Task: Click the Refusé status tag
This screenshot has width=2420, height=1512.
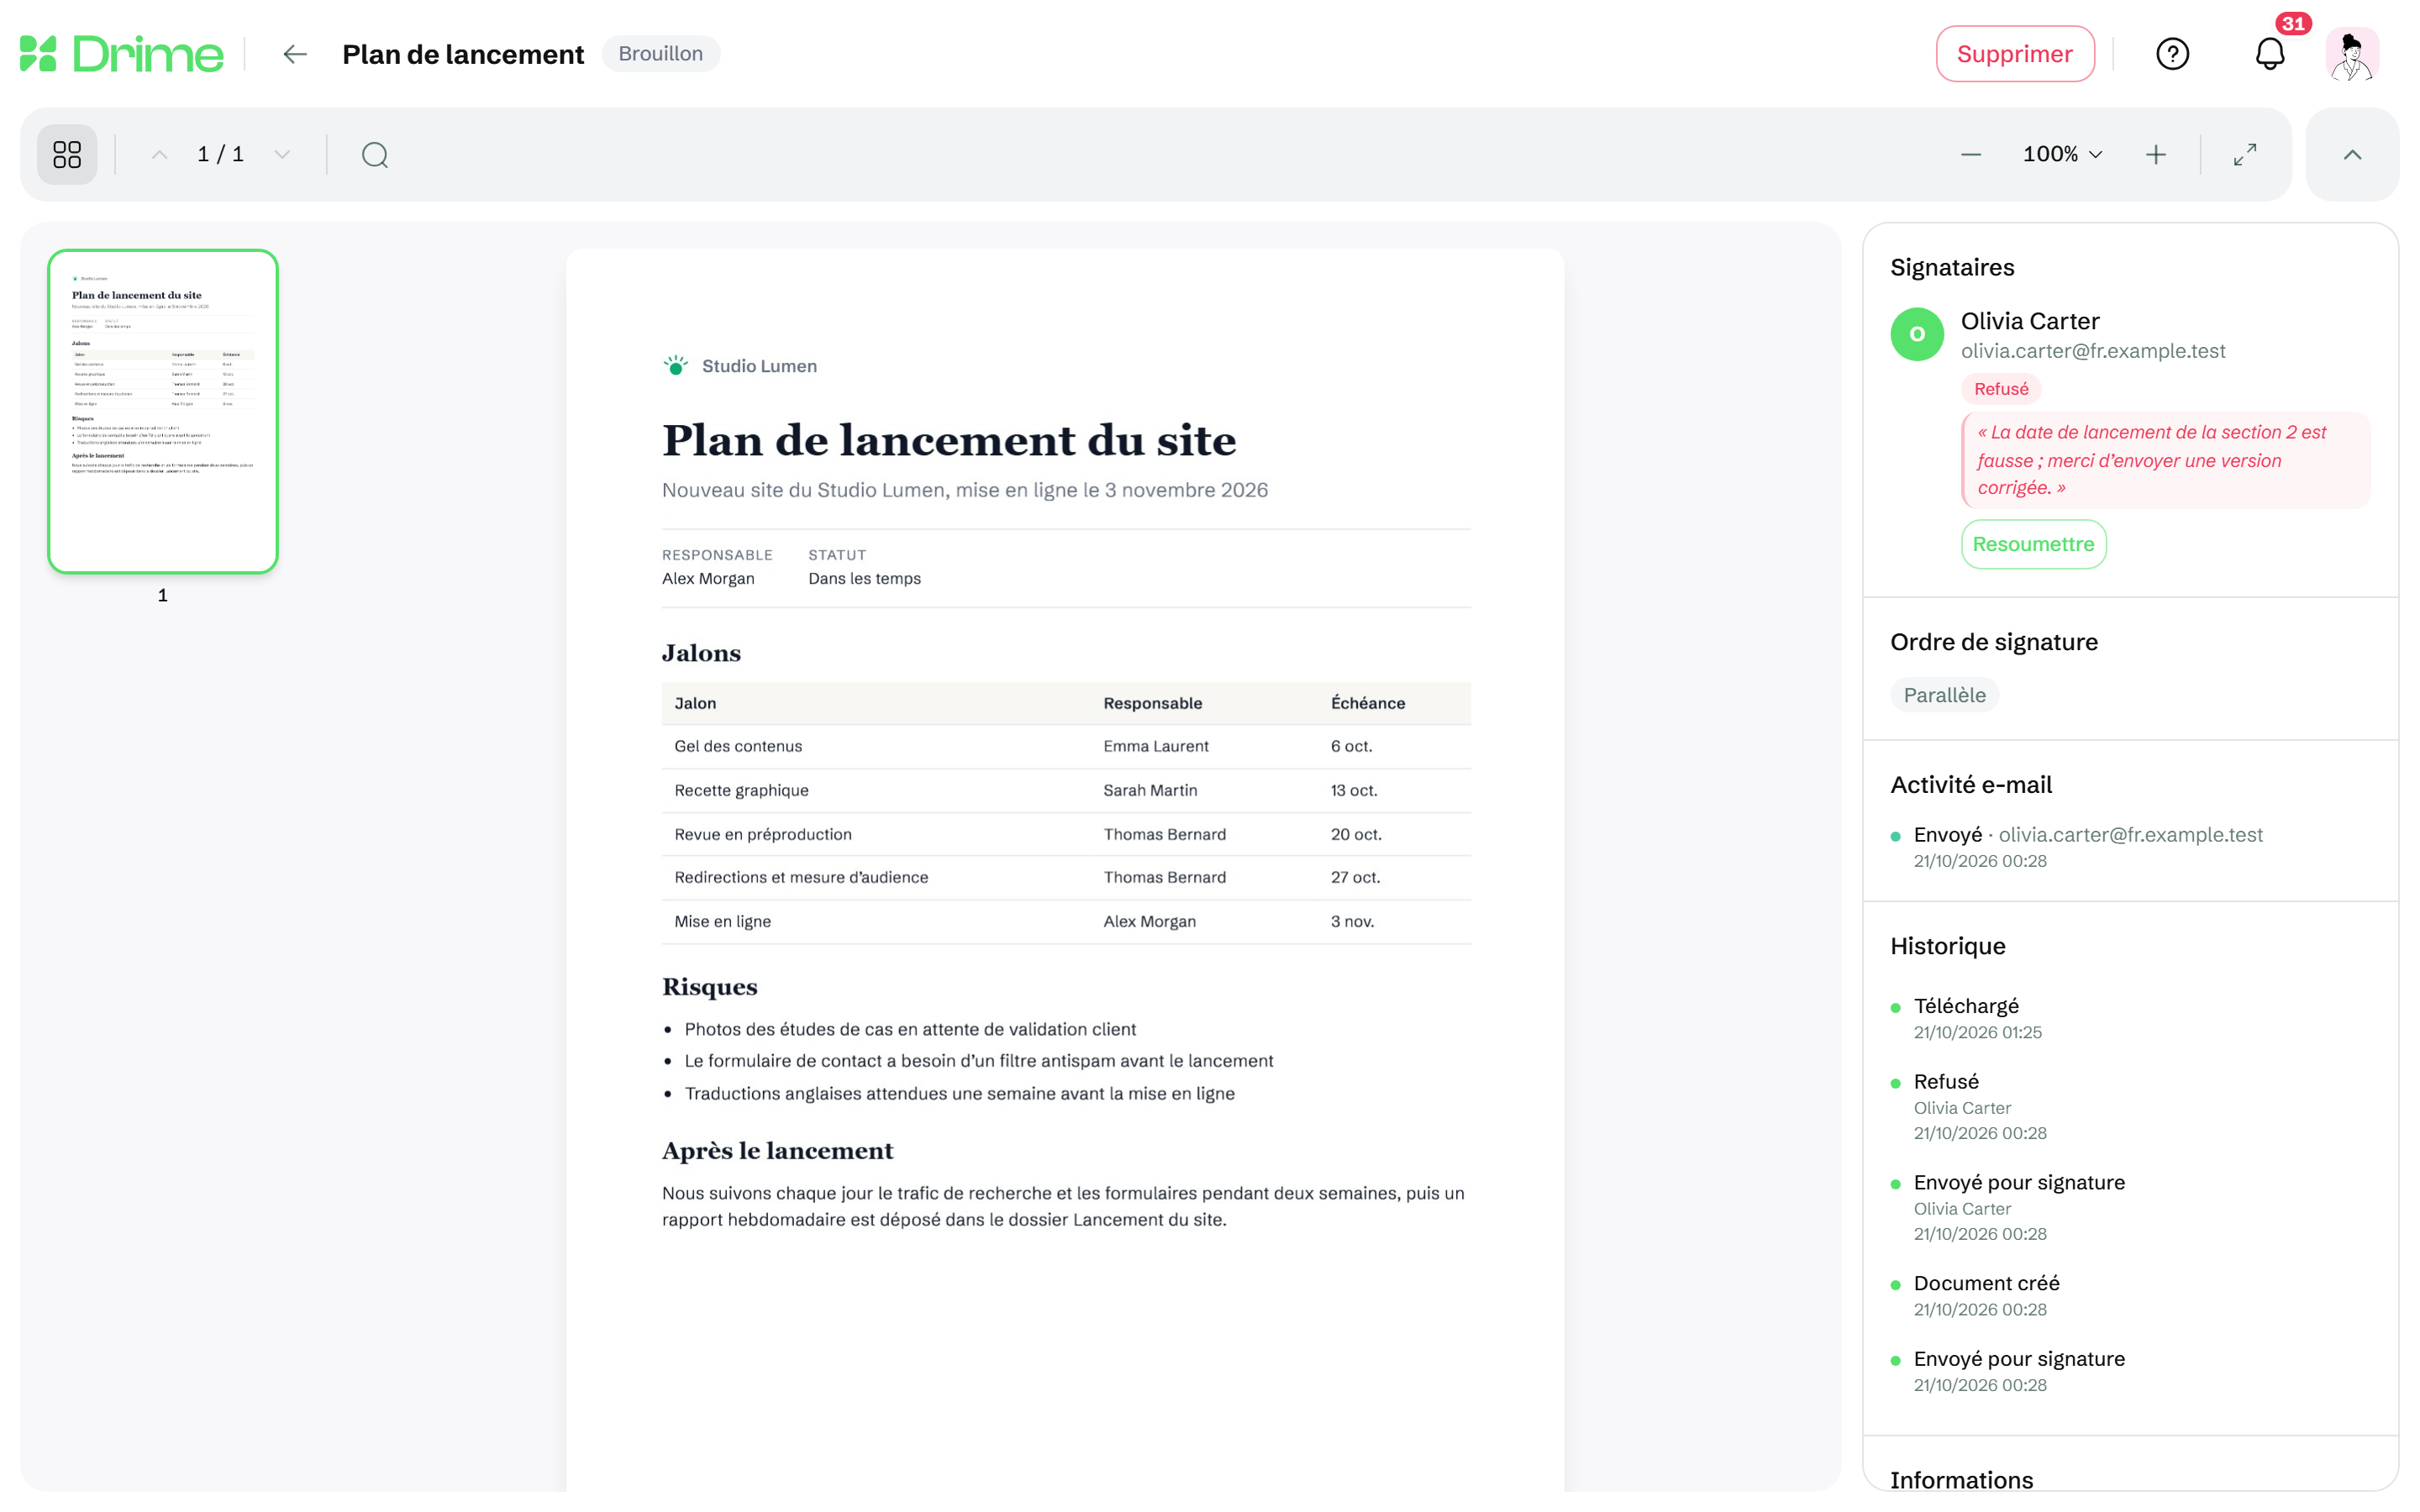Action: 2000,389
